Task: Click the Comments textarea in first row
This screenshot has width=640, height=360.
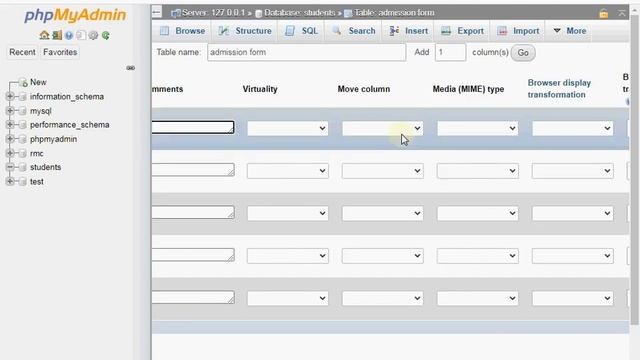Action: (193, 127)
